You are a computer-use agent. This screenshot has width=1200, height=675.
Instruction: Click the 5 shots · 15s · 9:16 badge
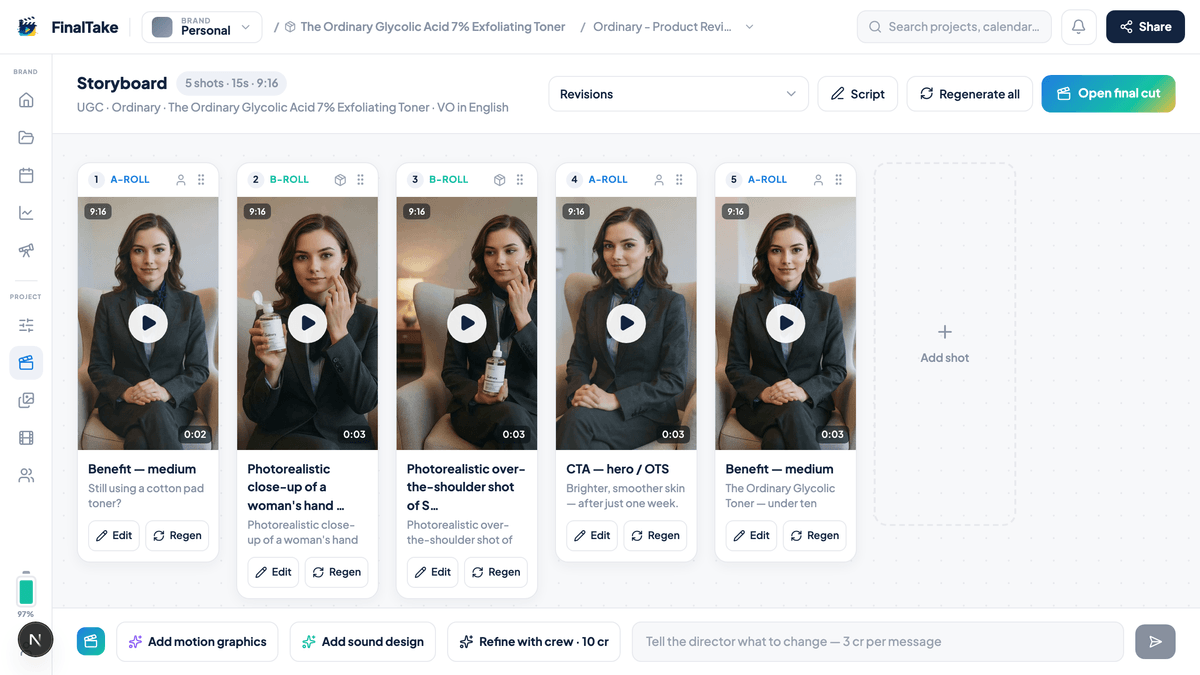coord(232,83)
